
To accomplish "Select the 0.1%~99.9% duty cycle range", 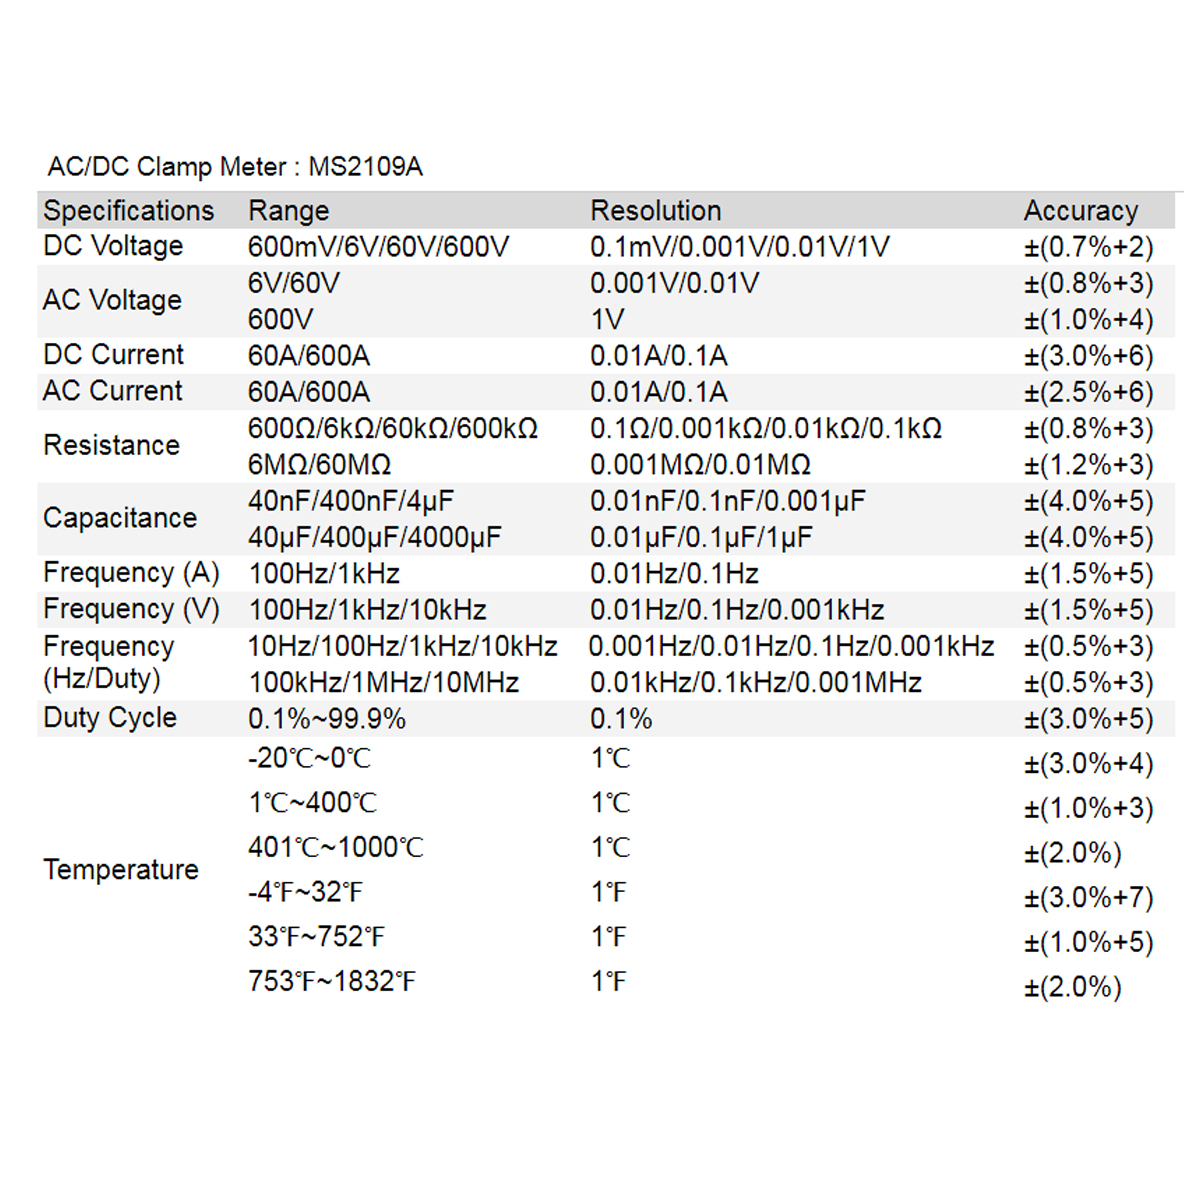I will tap(326, 719).
